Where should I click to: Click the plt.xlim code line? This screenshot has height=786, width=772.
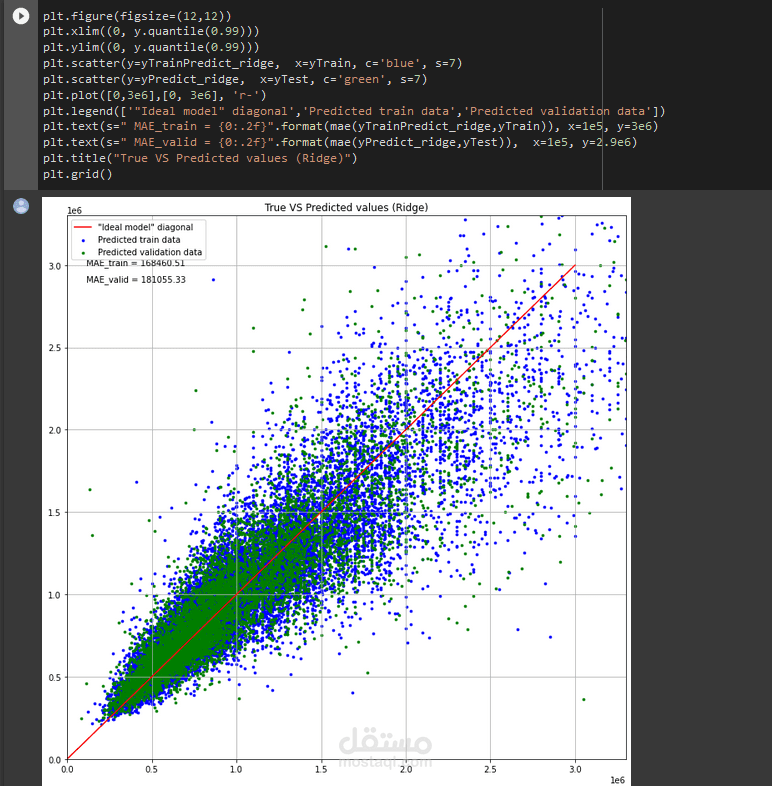(x=151, y=31)
